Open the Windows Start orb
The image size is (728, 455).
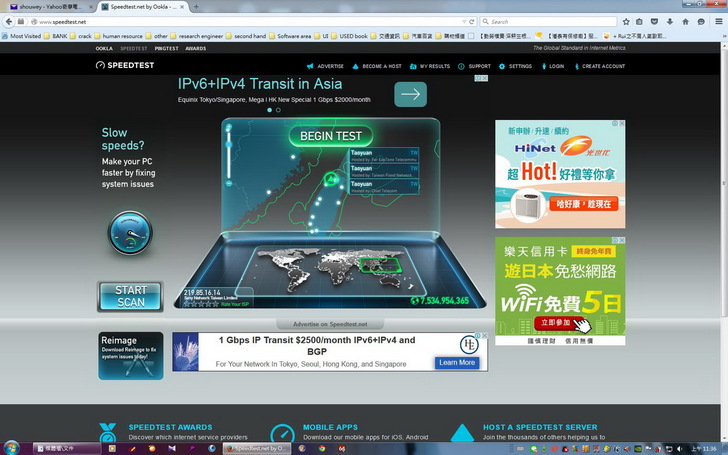pyautogui.click(x=11, y=448)
